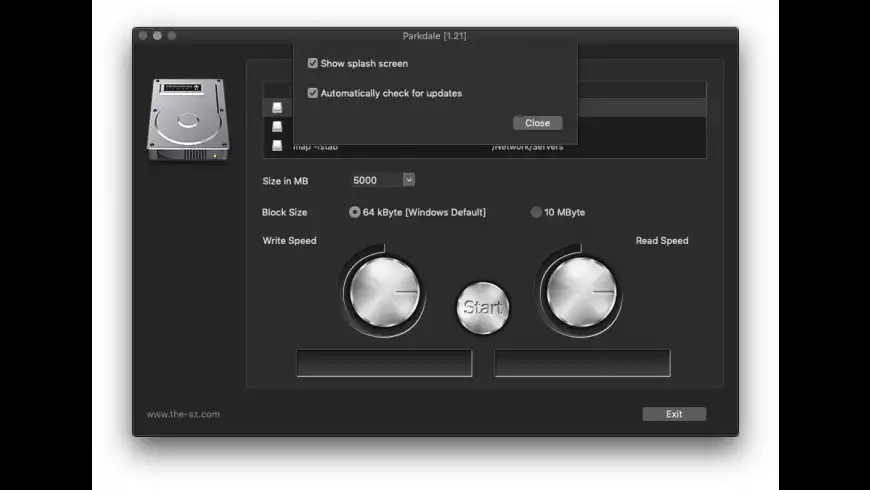Select the 10 MByte block size

coord(535,212)
